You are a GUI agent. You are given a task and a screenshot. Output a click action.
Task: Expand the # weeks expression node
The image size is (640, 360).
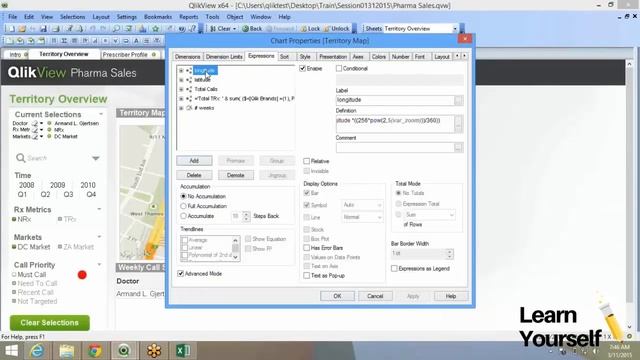[181, 108]
